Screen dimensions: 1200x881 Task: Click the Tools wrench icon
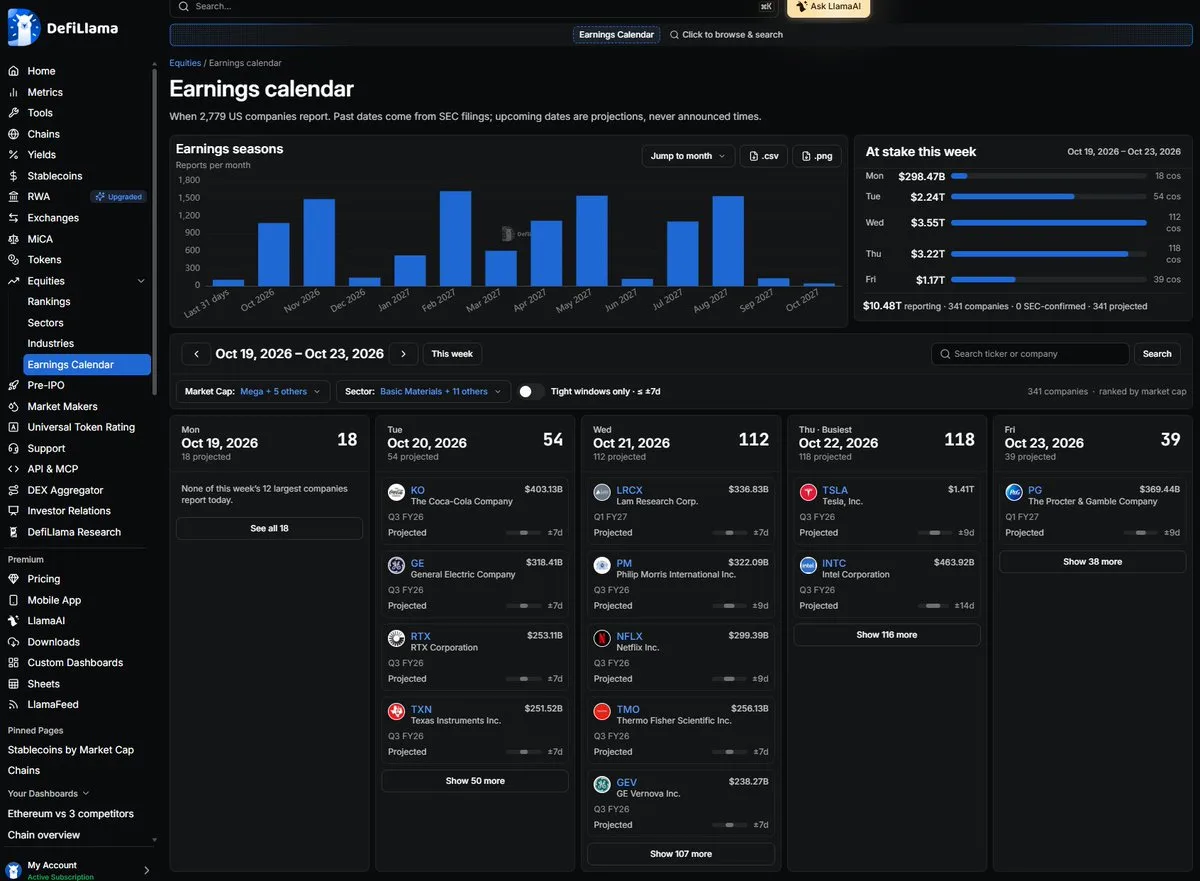coord(14,113)
